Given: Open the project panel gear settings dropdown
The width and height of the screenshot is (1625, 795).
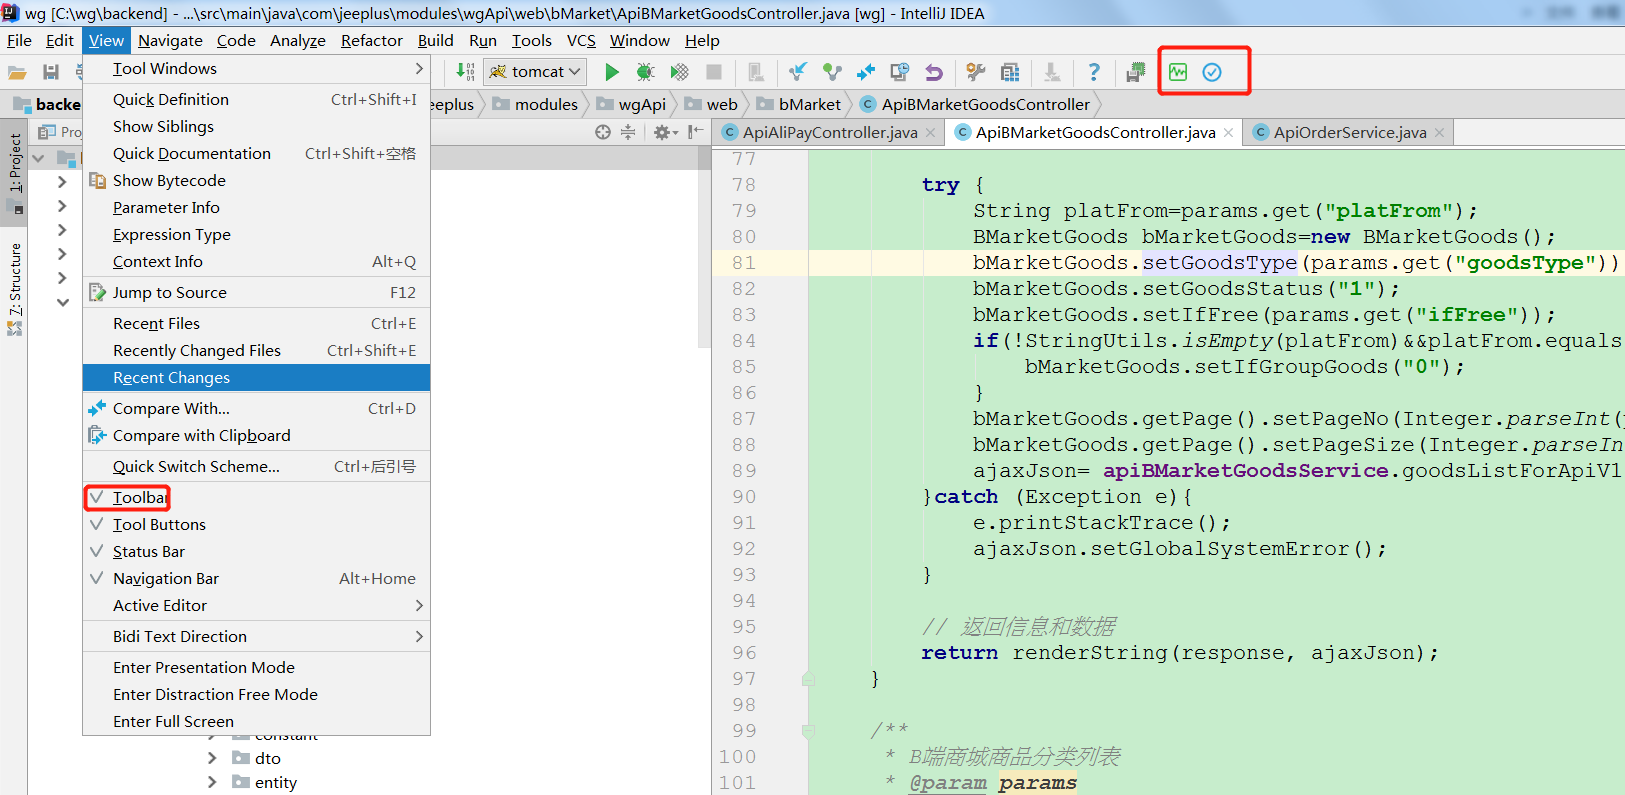Looking at the screenshot, I should (665, 132).
